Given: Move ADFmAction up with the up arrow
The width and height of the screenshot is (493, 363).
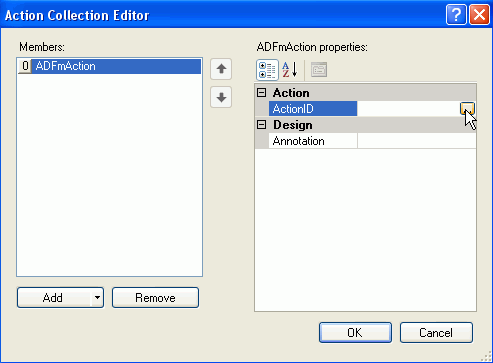Looking at the screenshot, I should tap(221, 69).
